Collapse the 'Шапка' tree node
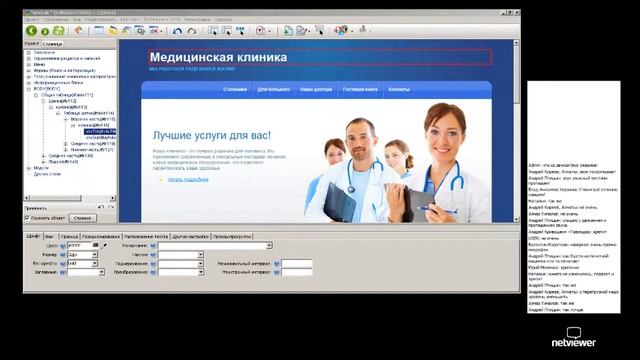 tap(43, 101)
